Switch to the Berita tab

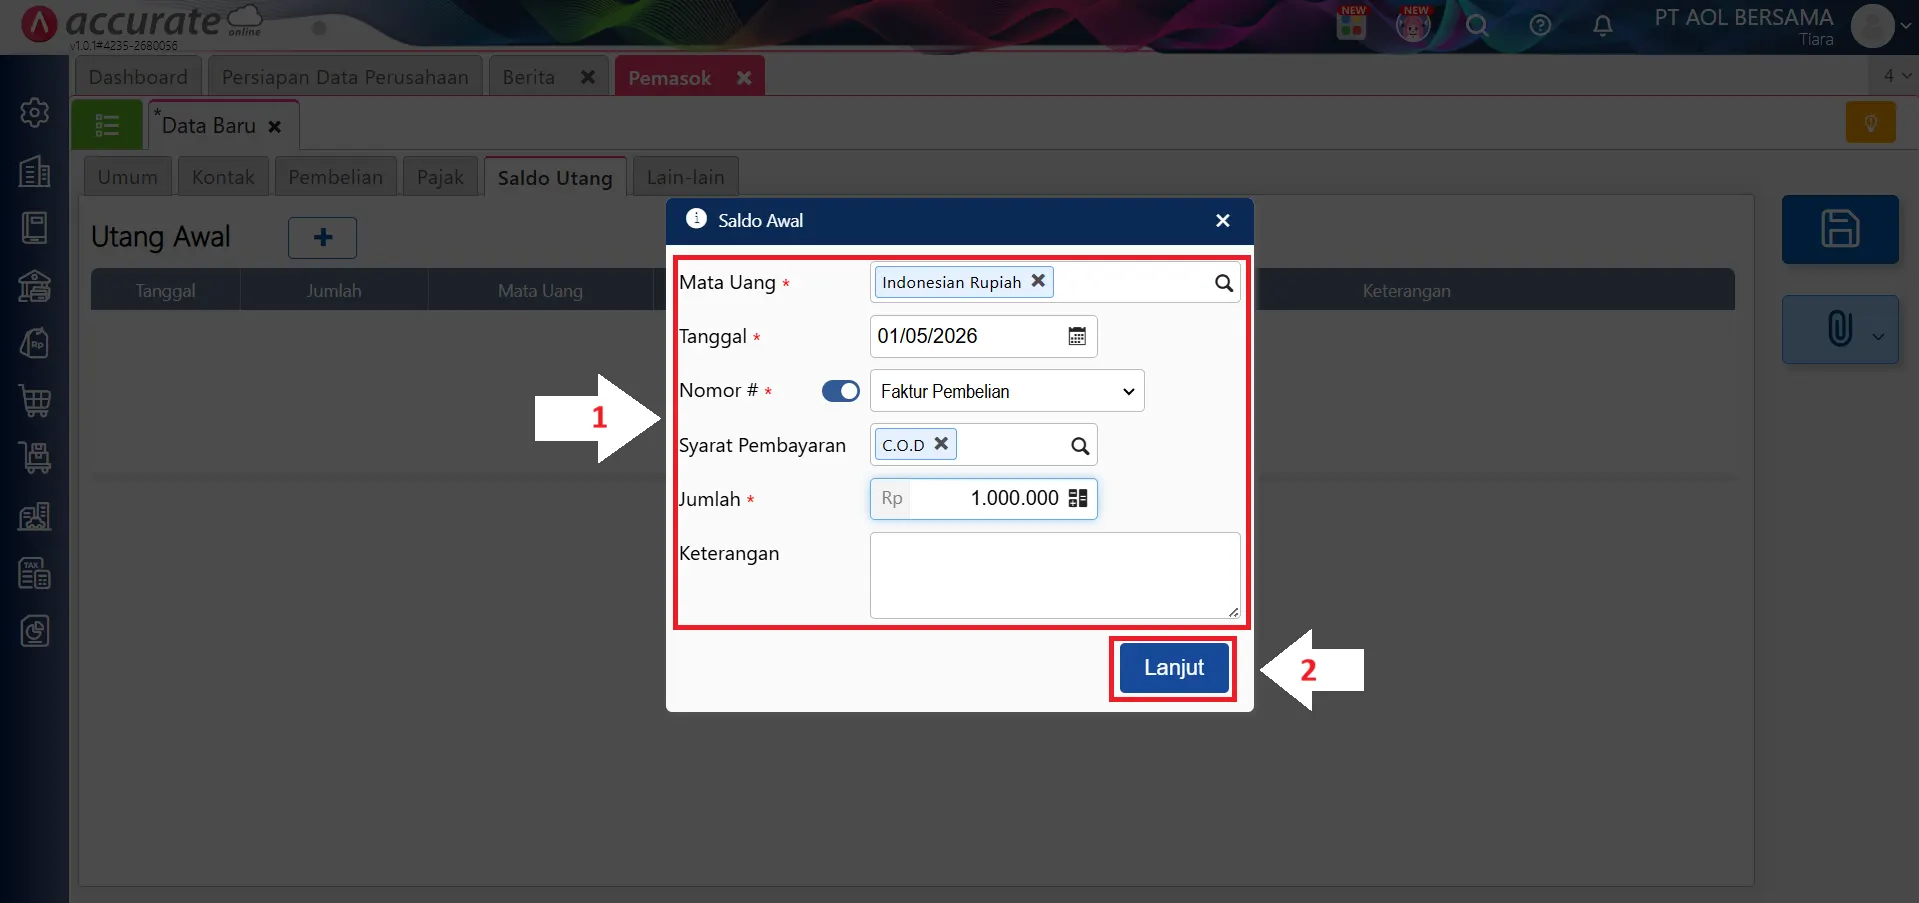click(528, 77)
